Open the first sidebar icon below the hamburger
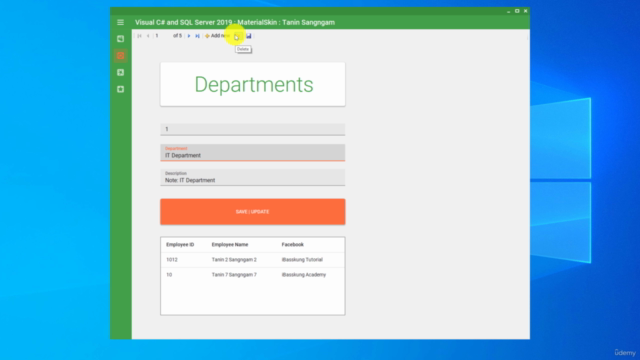The image size is (640, 360). pyautogui.click(x=120, y=39)
